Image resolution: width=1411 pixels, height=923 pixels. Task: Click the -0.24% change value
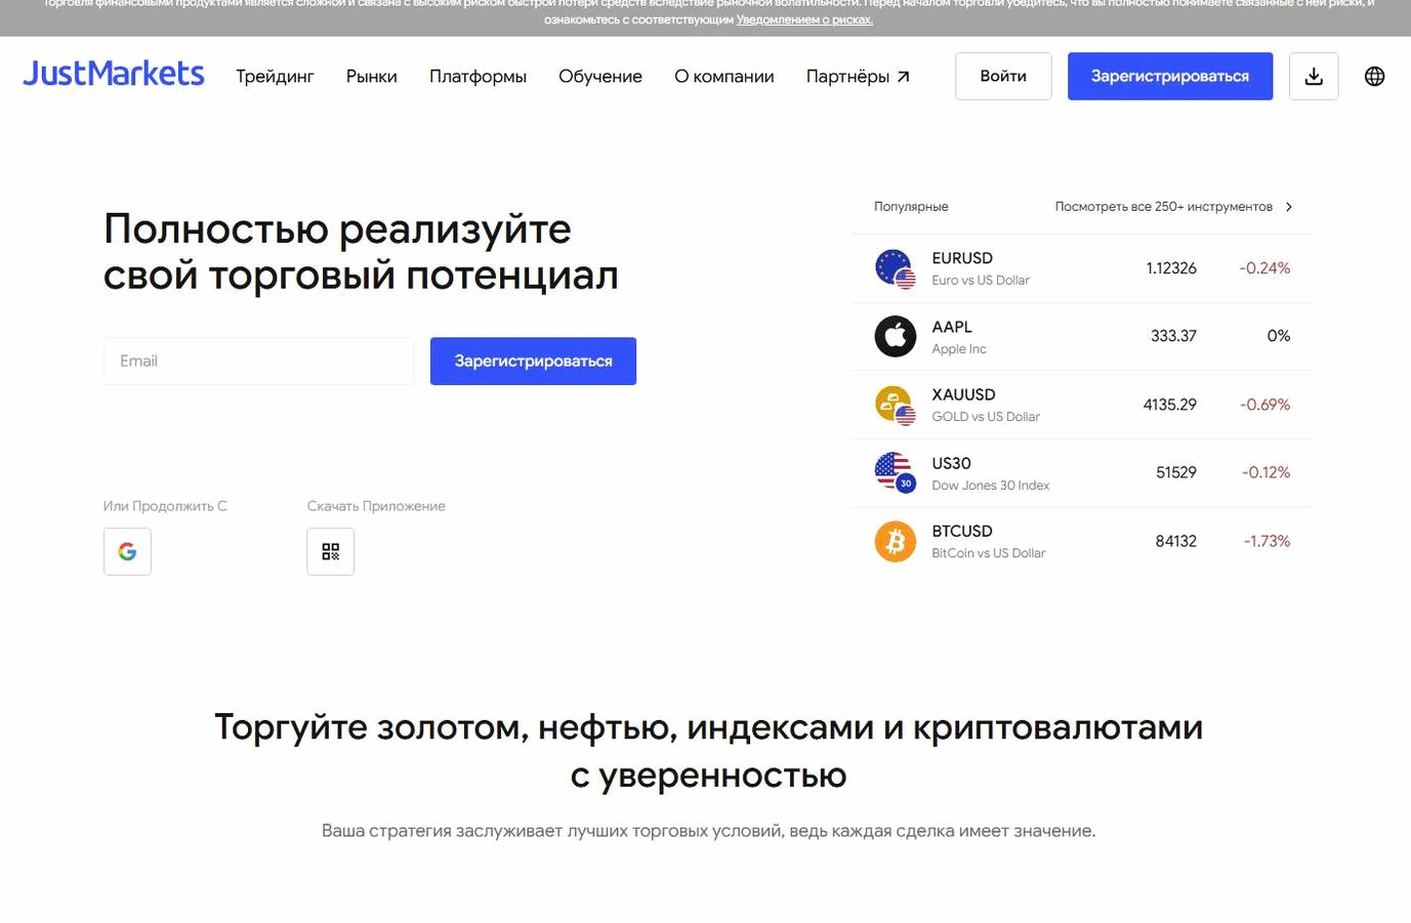pos(1265,268)
